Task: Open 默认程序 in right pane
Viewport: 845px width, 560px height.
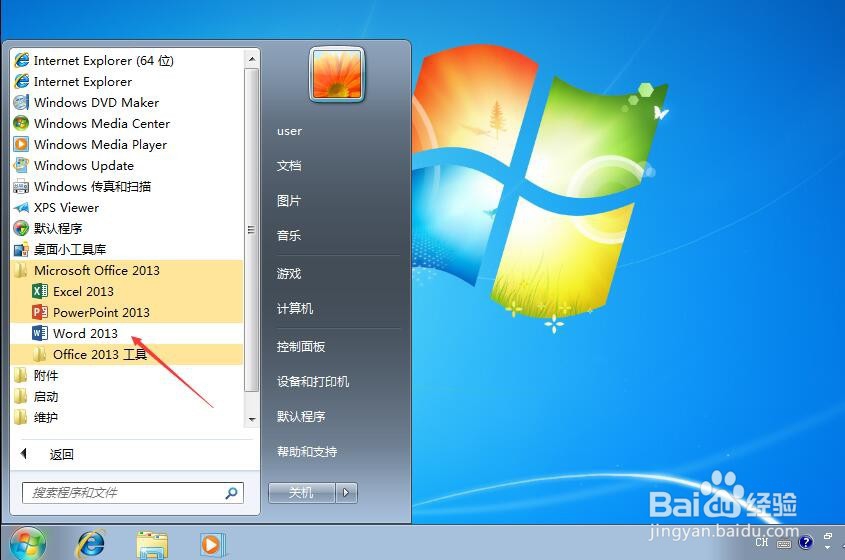Action: 301,417
